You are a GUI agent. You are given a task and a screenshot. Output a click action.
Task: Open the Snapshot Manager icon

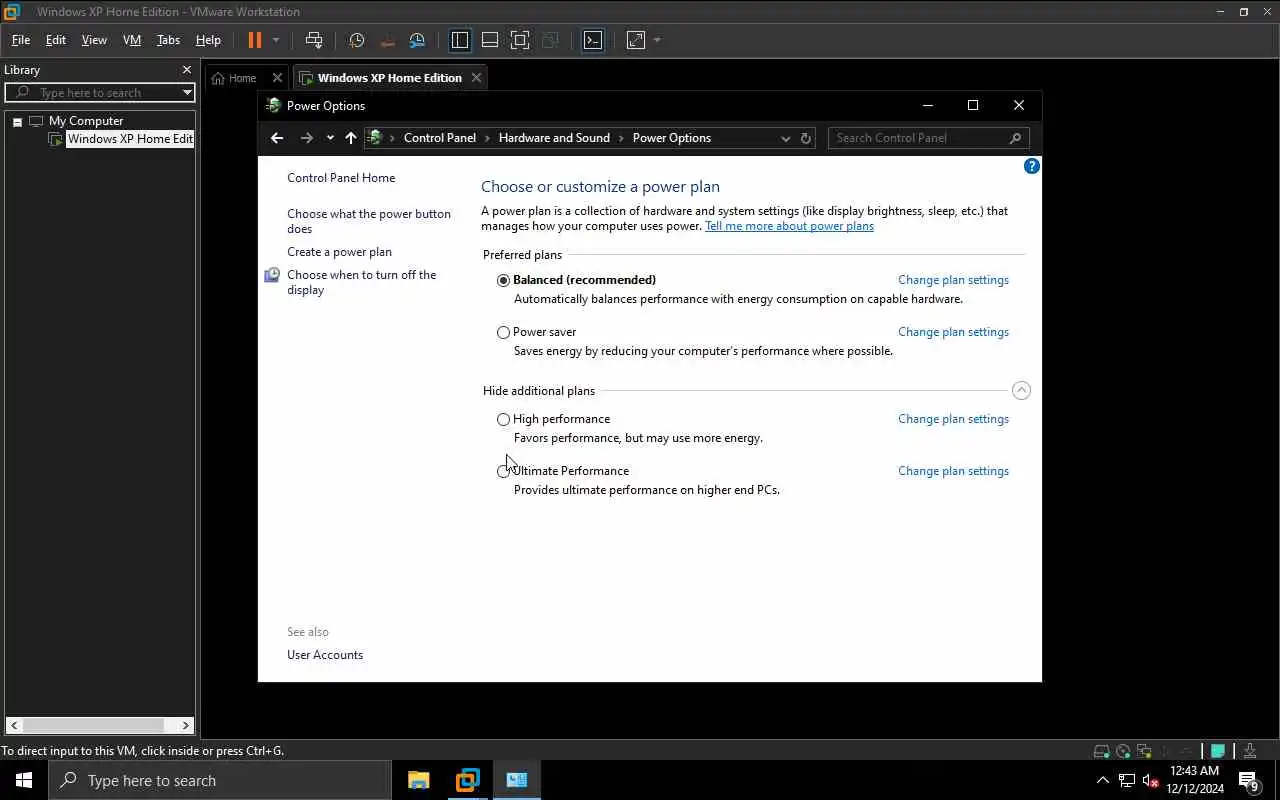417,40
